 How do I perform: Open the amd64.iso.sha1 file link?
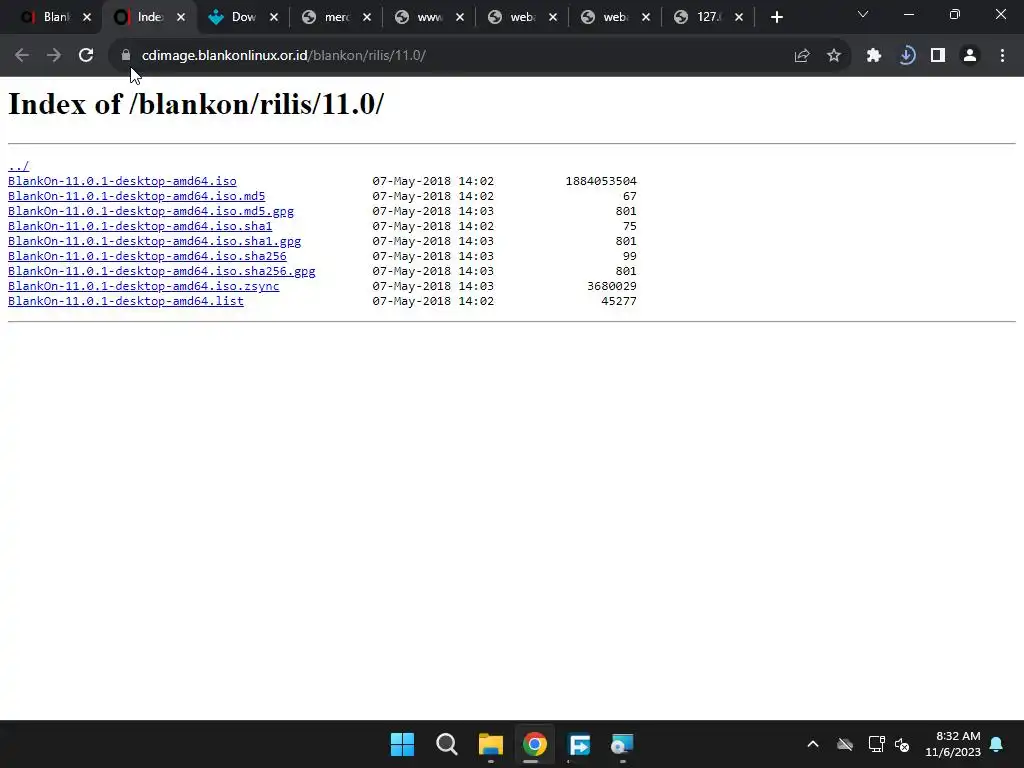click(140, 226)
